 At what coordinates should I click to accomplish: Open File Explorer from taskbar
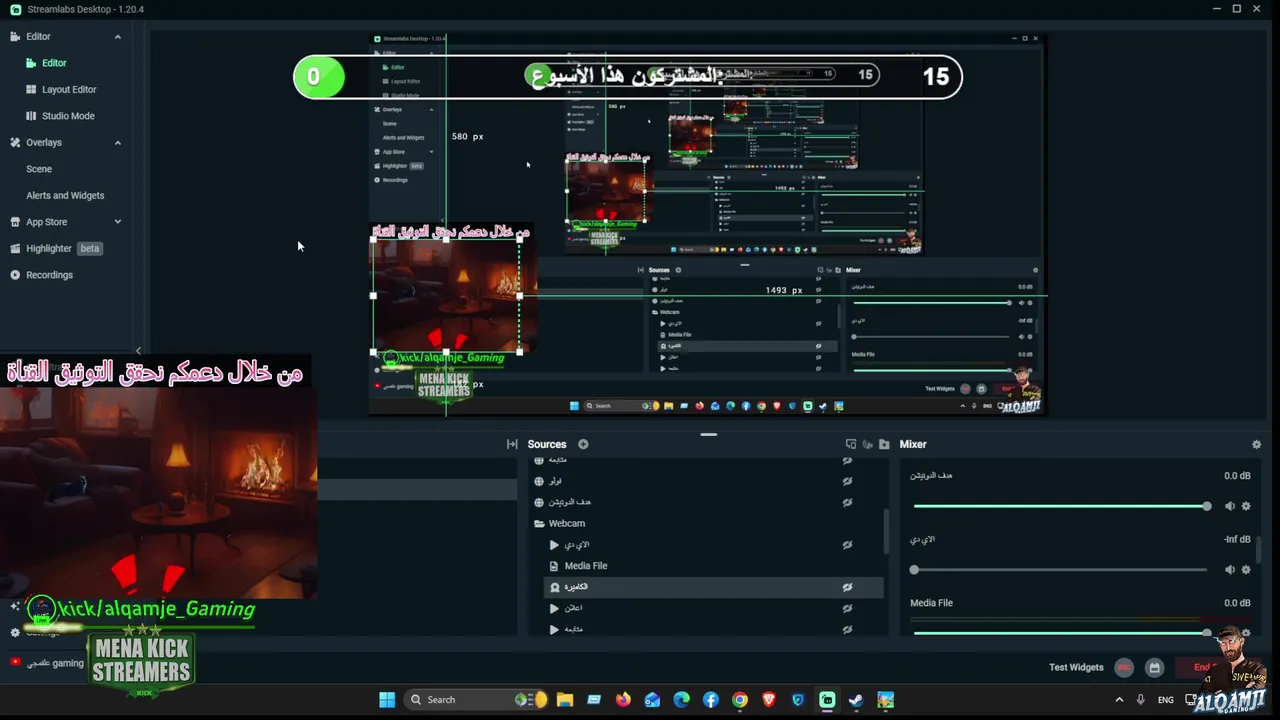[x=564, y=699]
